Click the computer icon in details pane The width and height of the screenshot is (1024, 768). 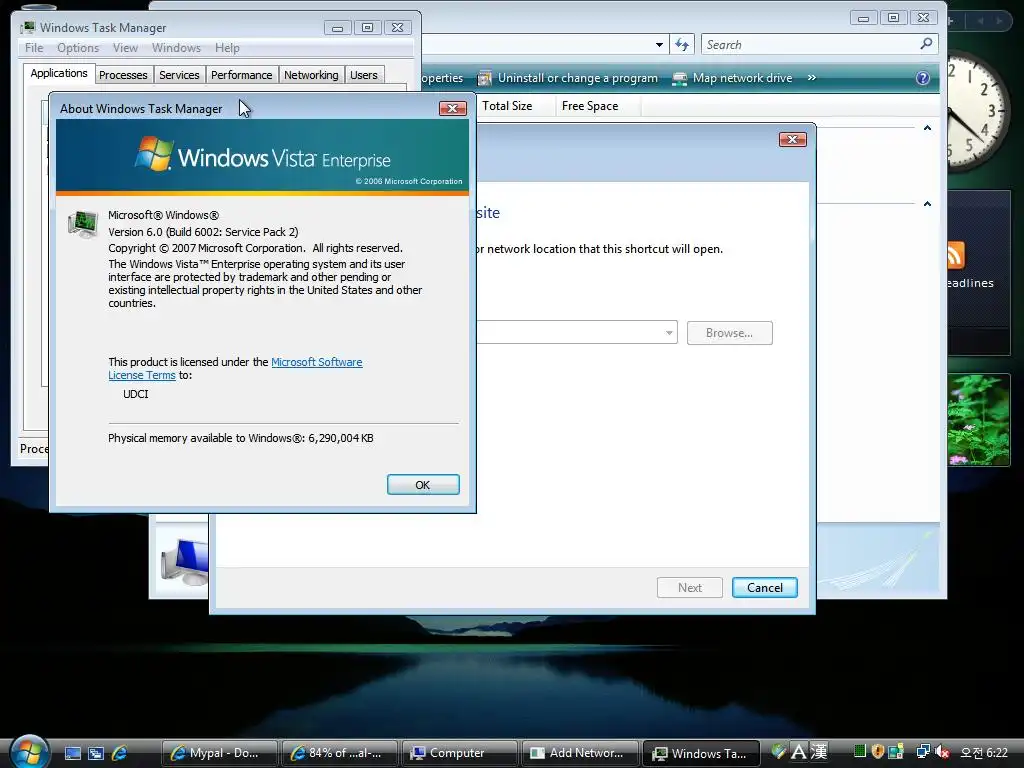(184, 560)
